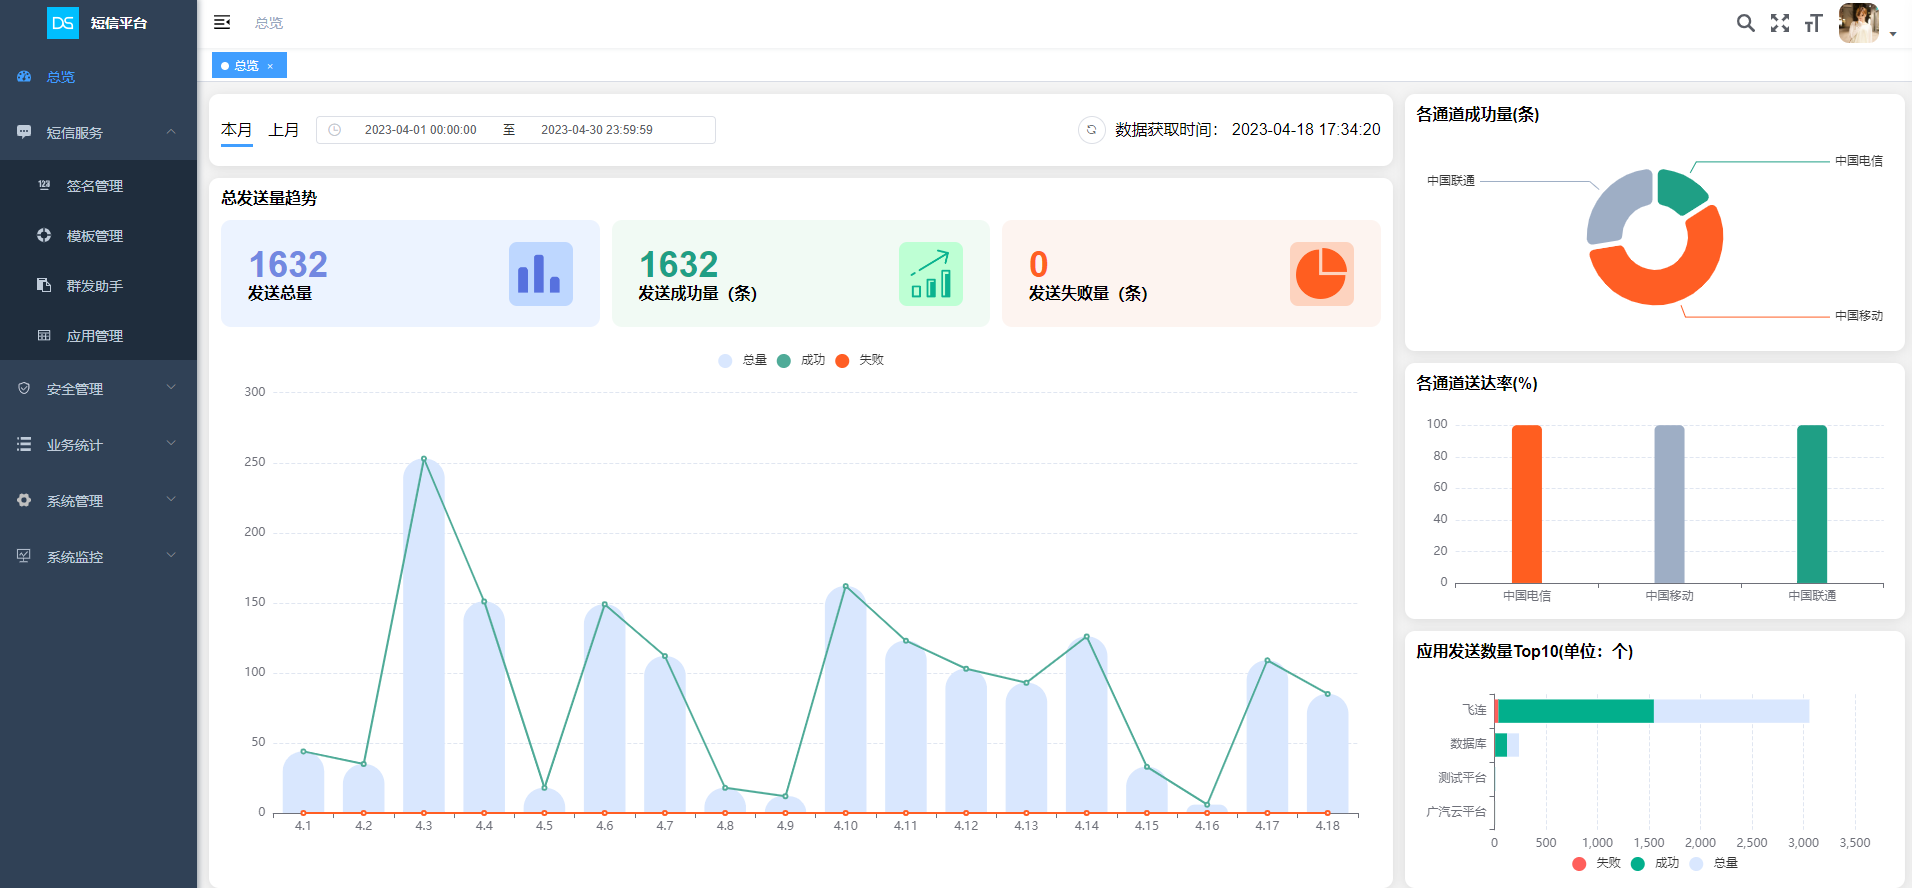Click the 4.3 bar in trend chart

point(424,635)
